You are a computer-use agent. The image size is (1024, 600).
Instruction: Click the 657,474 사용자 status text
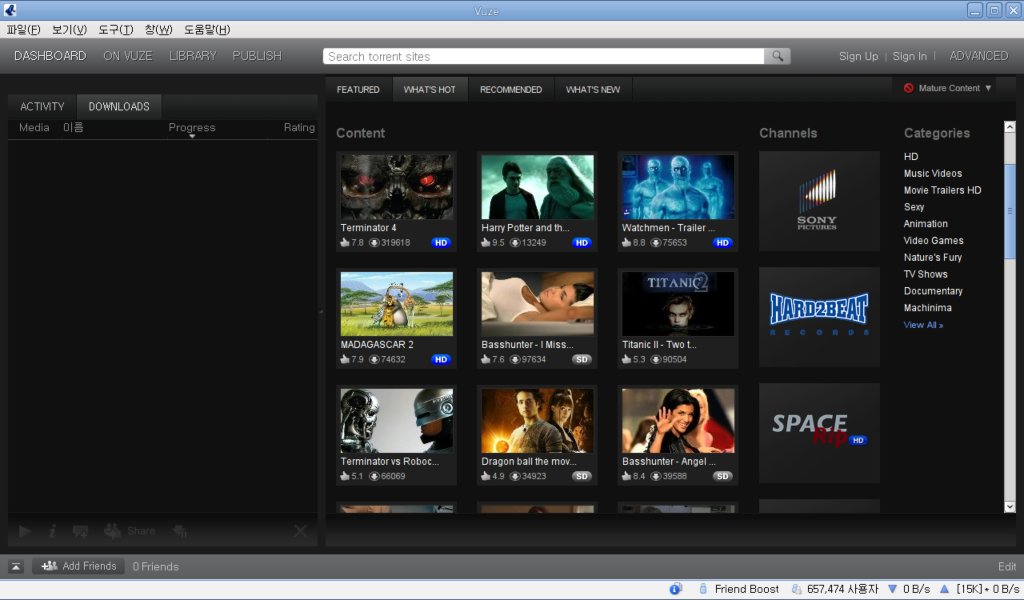tap(842, 589)
